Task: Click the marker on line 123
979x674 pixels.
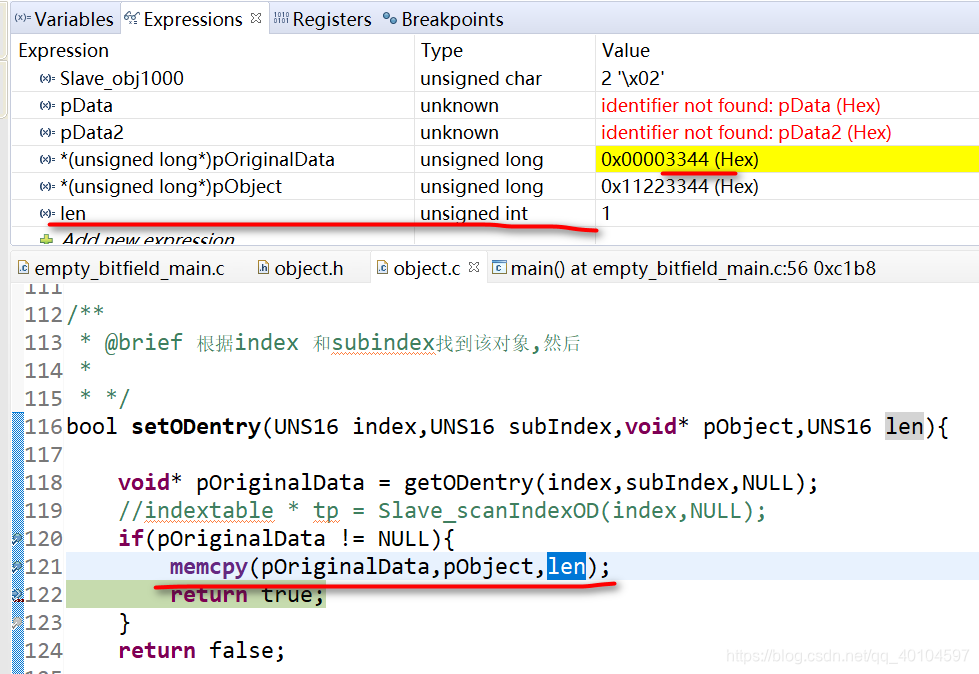Action: pyautogui.click(x=17, y=622)
